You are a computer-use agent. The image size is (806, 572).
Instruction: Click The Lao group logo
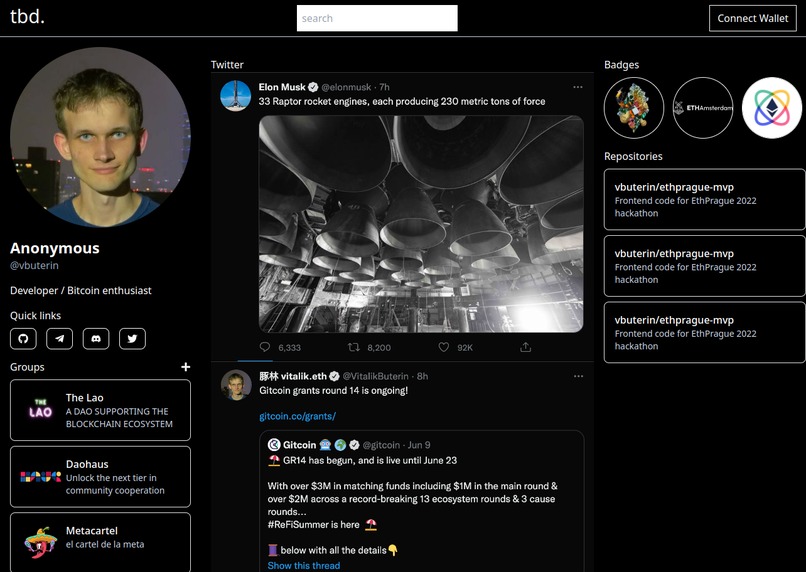click(x=41, y=409)
